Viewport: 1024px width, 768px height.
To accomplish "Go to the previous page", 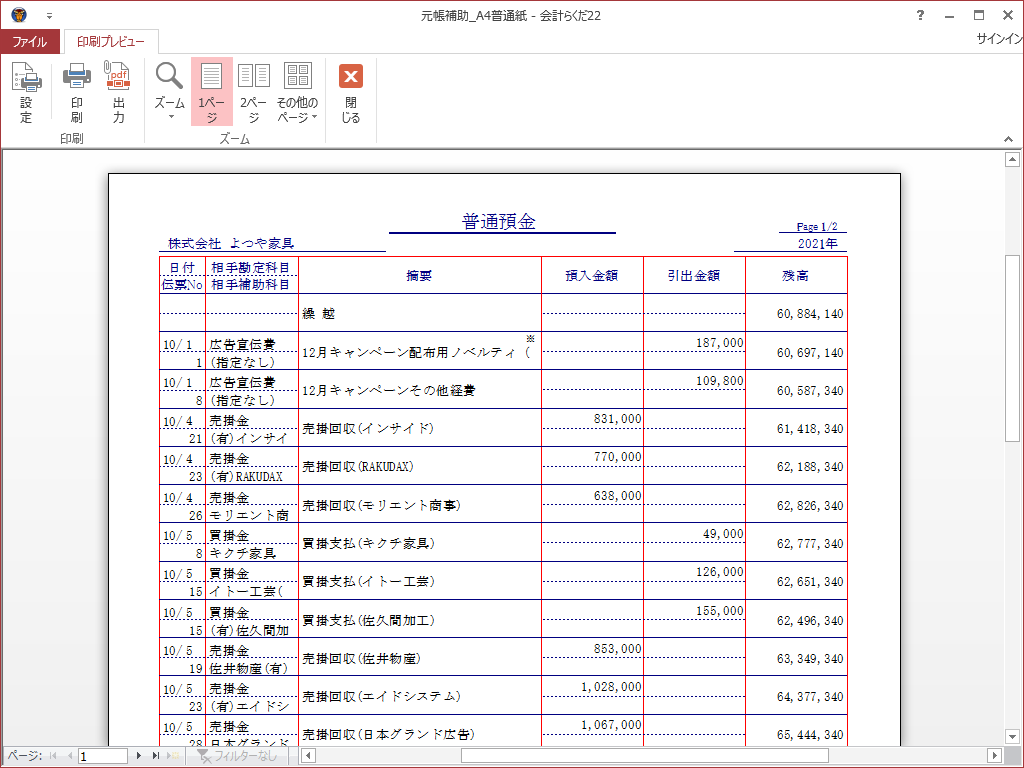I will click(70, 756).
